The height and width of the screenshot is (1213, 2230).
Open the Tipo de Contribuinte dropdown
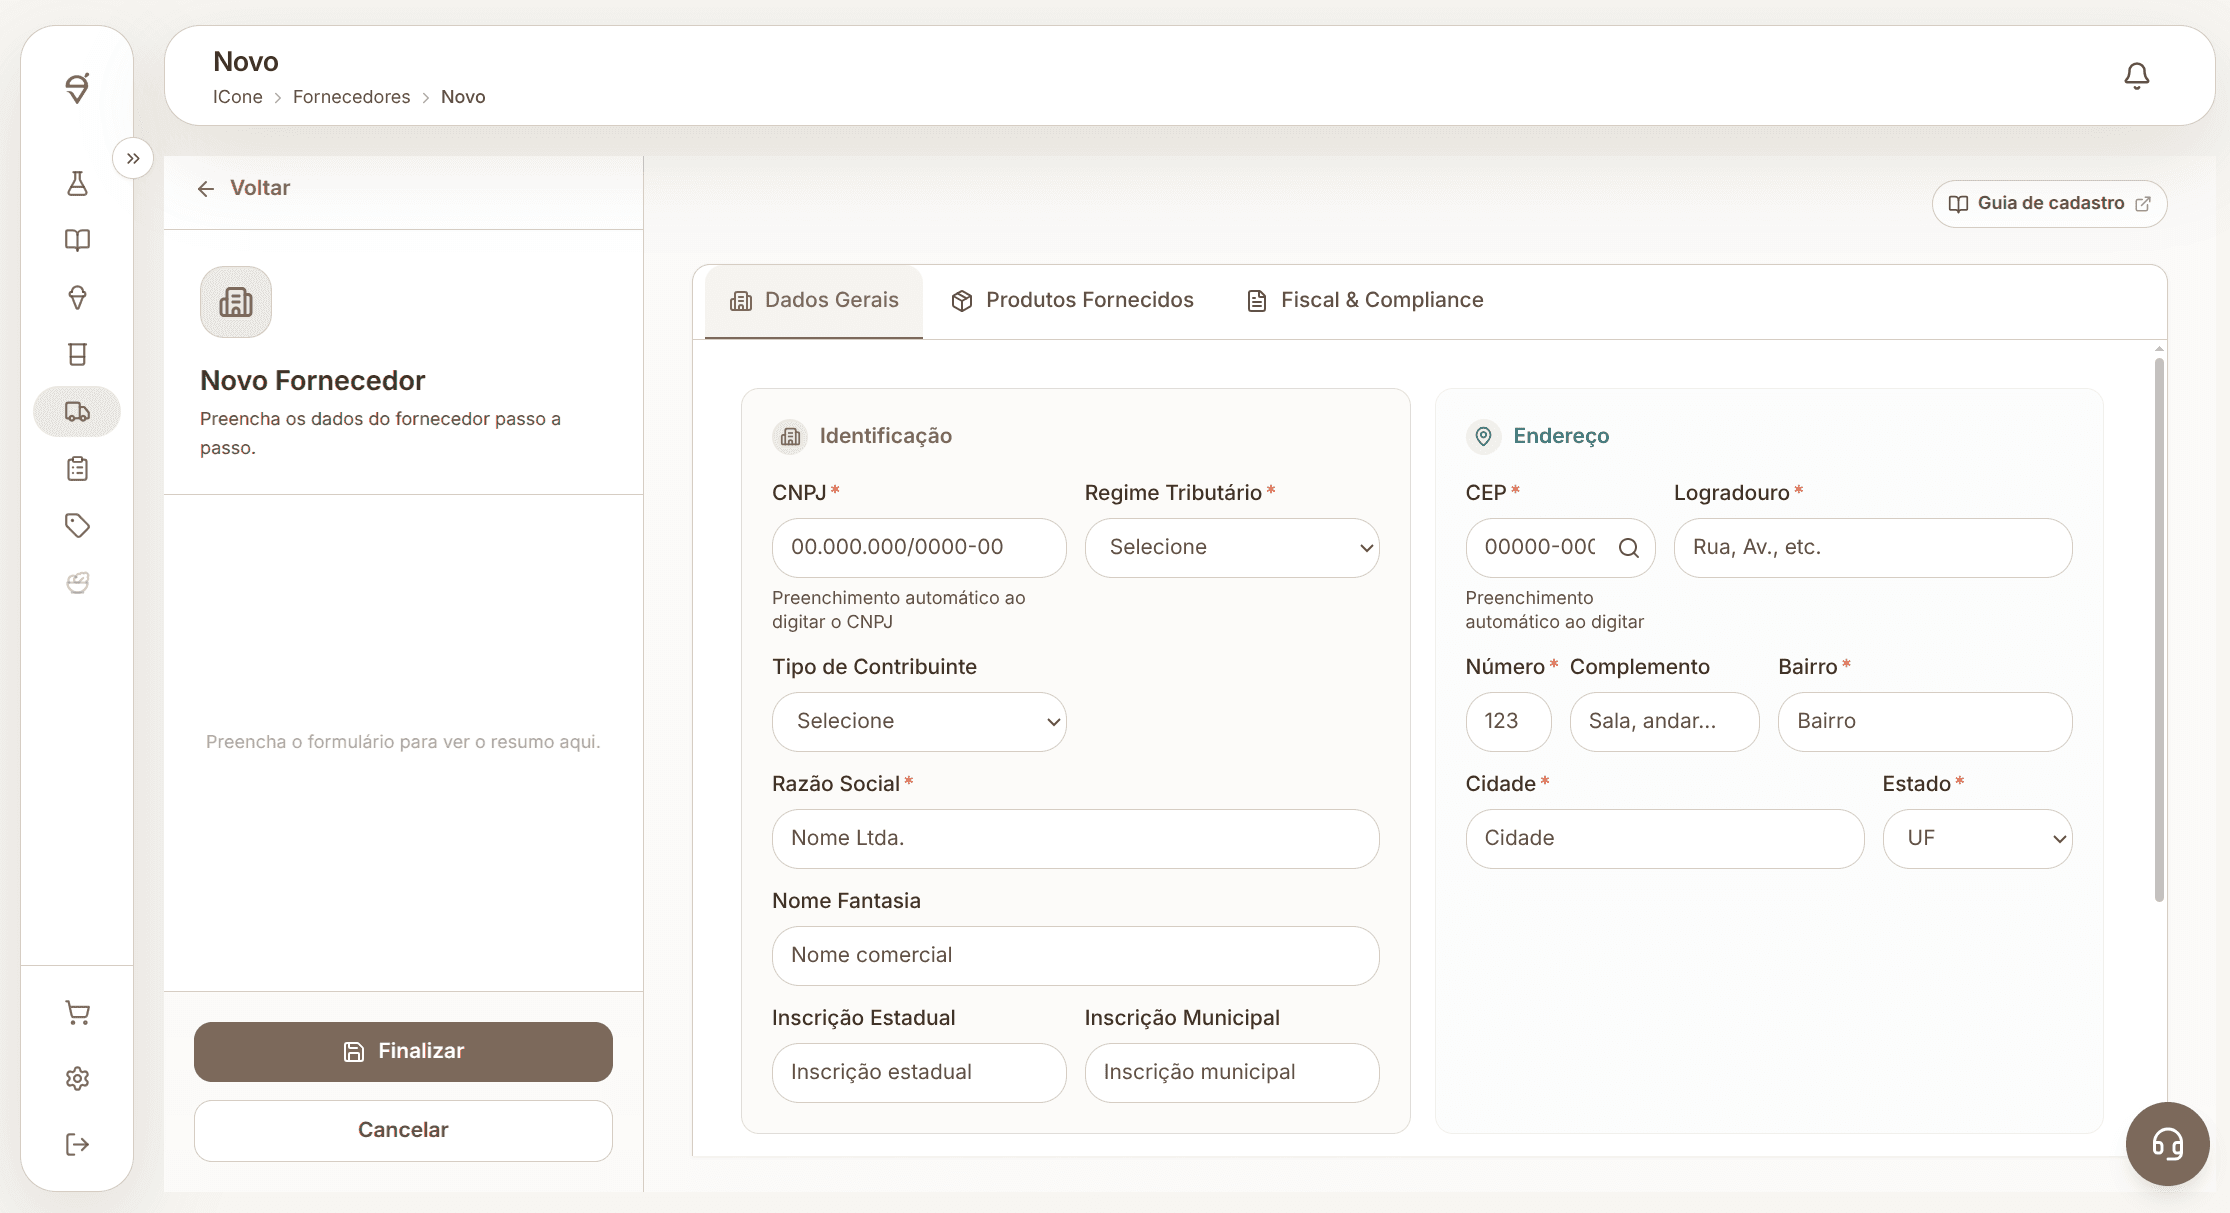tap(919, 722)
